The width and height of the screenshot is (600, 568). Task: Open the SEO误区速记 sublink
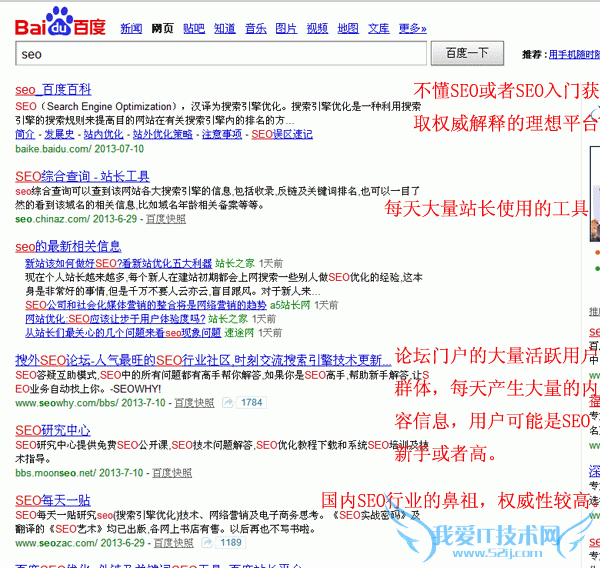(282, 134)
